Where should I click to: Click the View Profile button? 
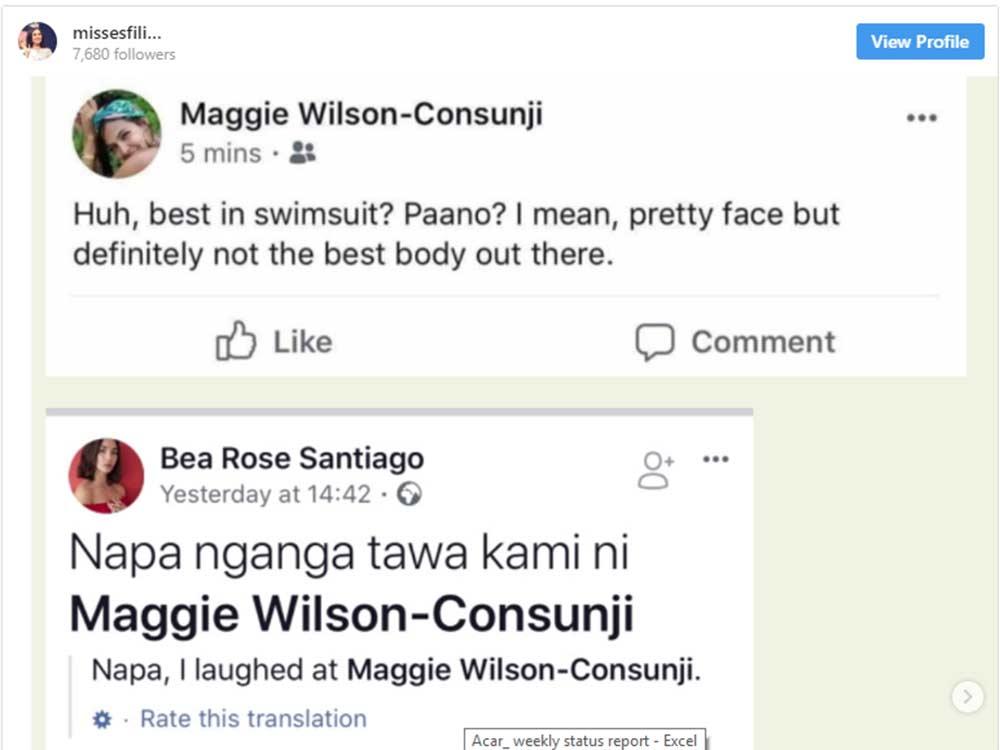click(919, 42)
